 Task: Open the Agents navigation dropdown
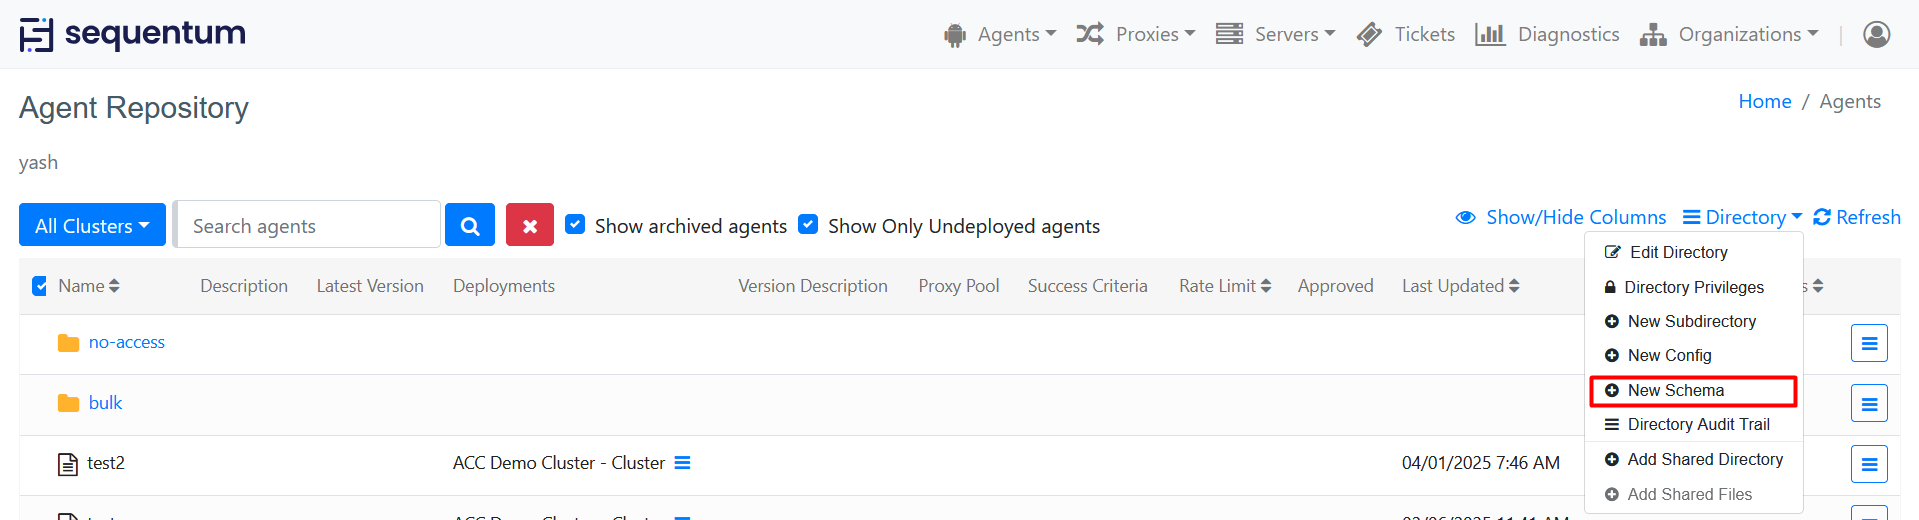pyautogui.click(x=1000, y=34)
